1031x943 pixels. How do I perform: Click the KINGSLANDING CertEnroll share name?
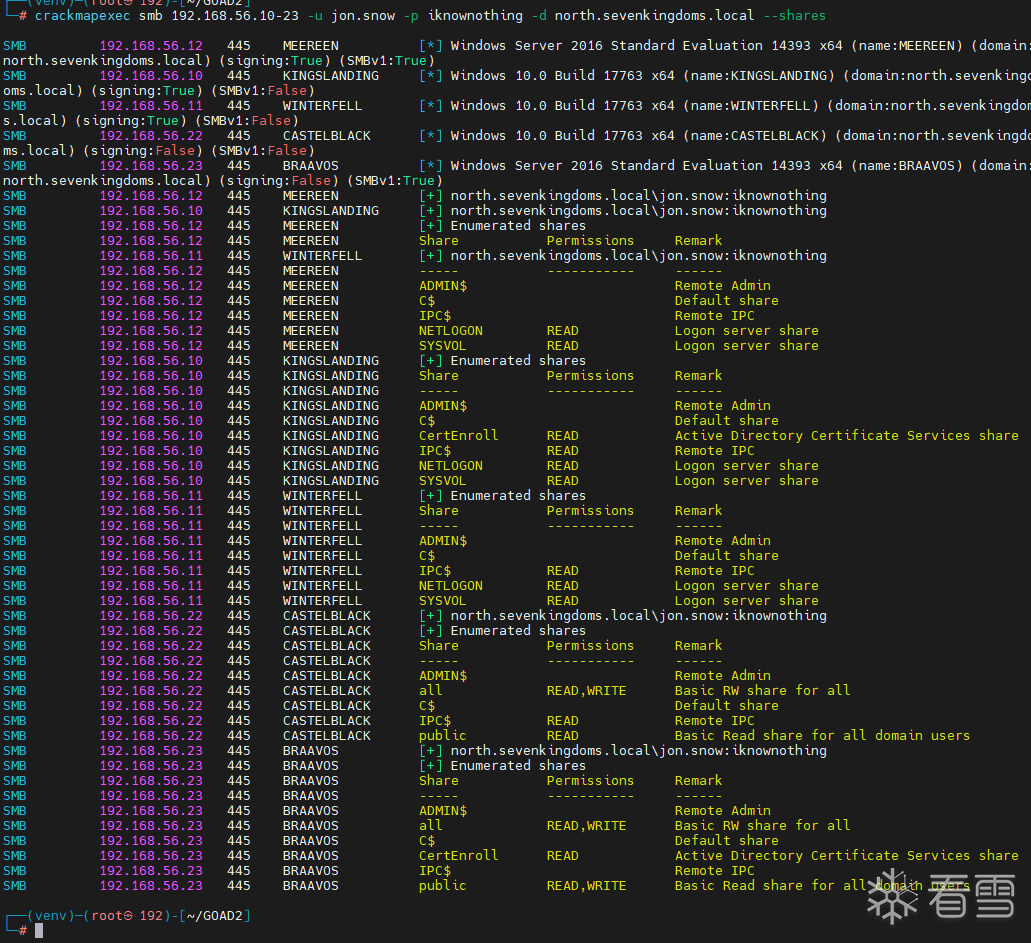(458, 435)
